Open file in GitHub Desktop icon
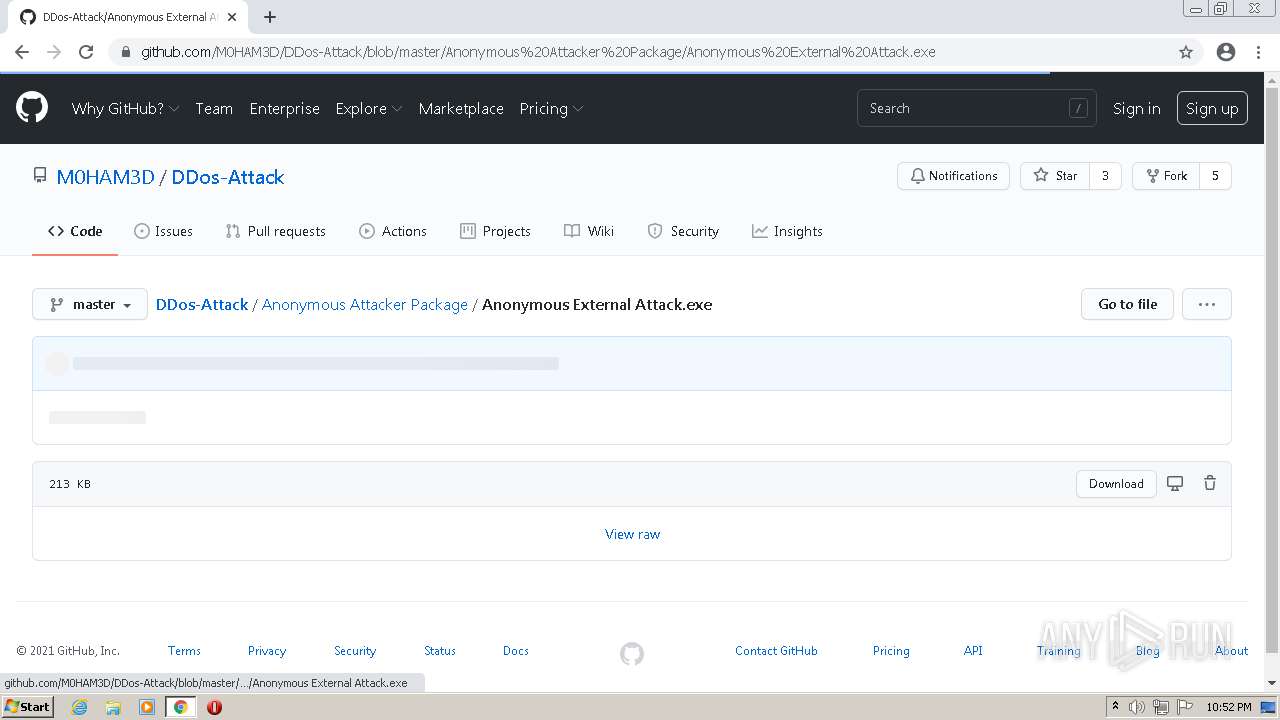The height and width of the screenshot is (720, 1280). [x=1175, y=484]
